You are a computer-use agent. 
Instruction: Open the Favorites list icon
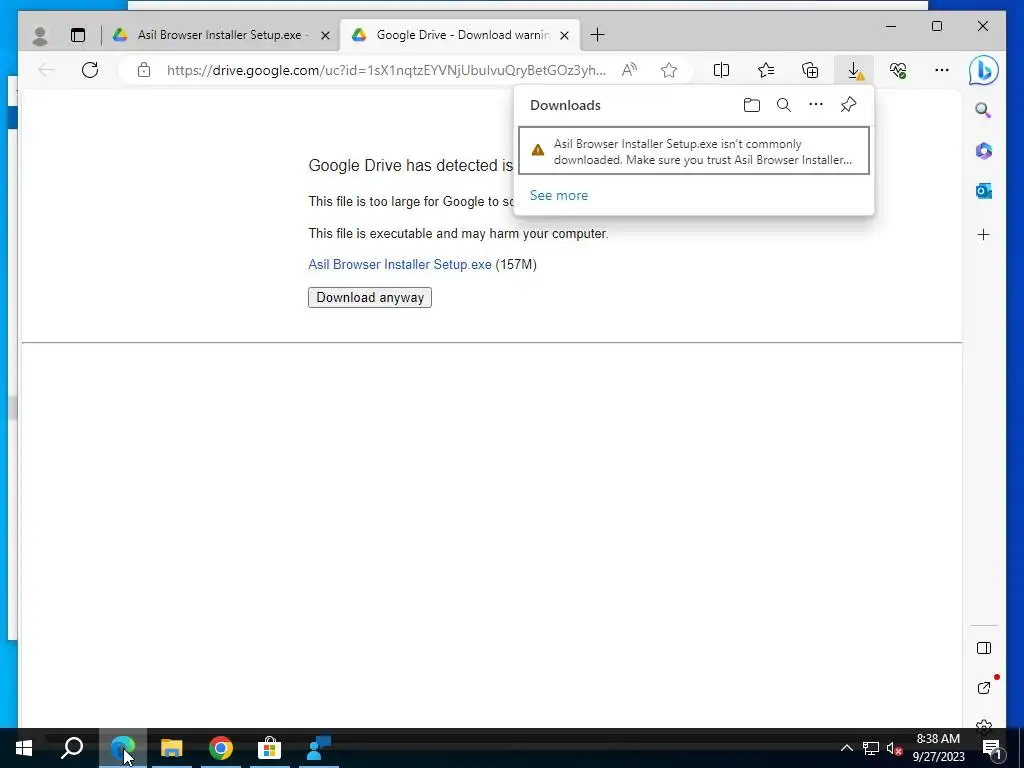click(x=765, y=70)
